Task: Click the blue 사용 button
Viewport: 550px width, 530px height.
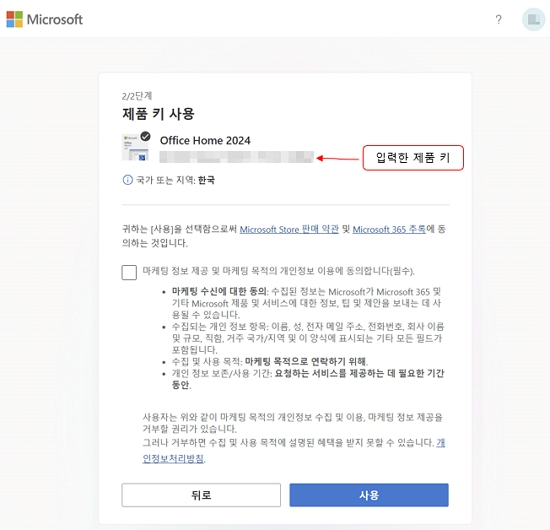Action: click(x=369, y=495)
